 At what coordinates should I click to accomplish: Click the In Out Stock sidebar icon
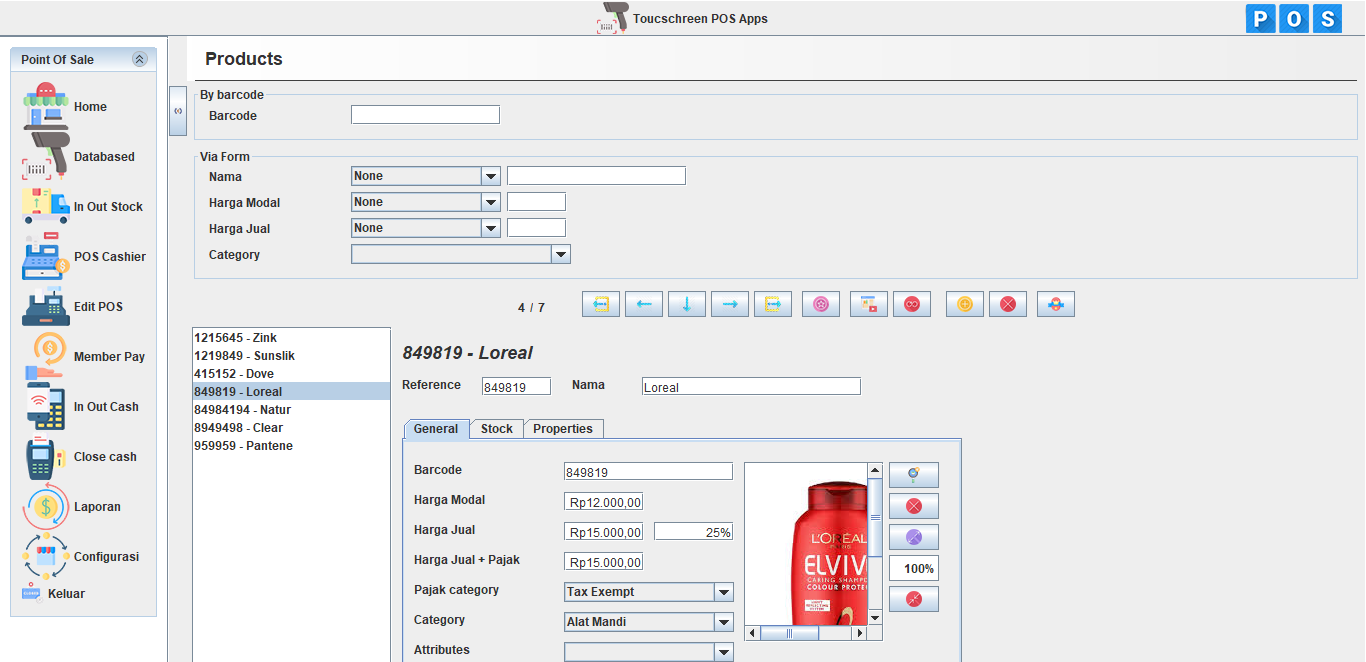(x=44, y=206)
